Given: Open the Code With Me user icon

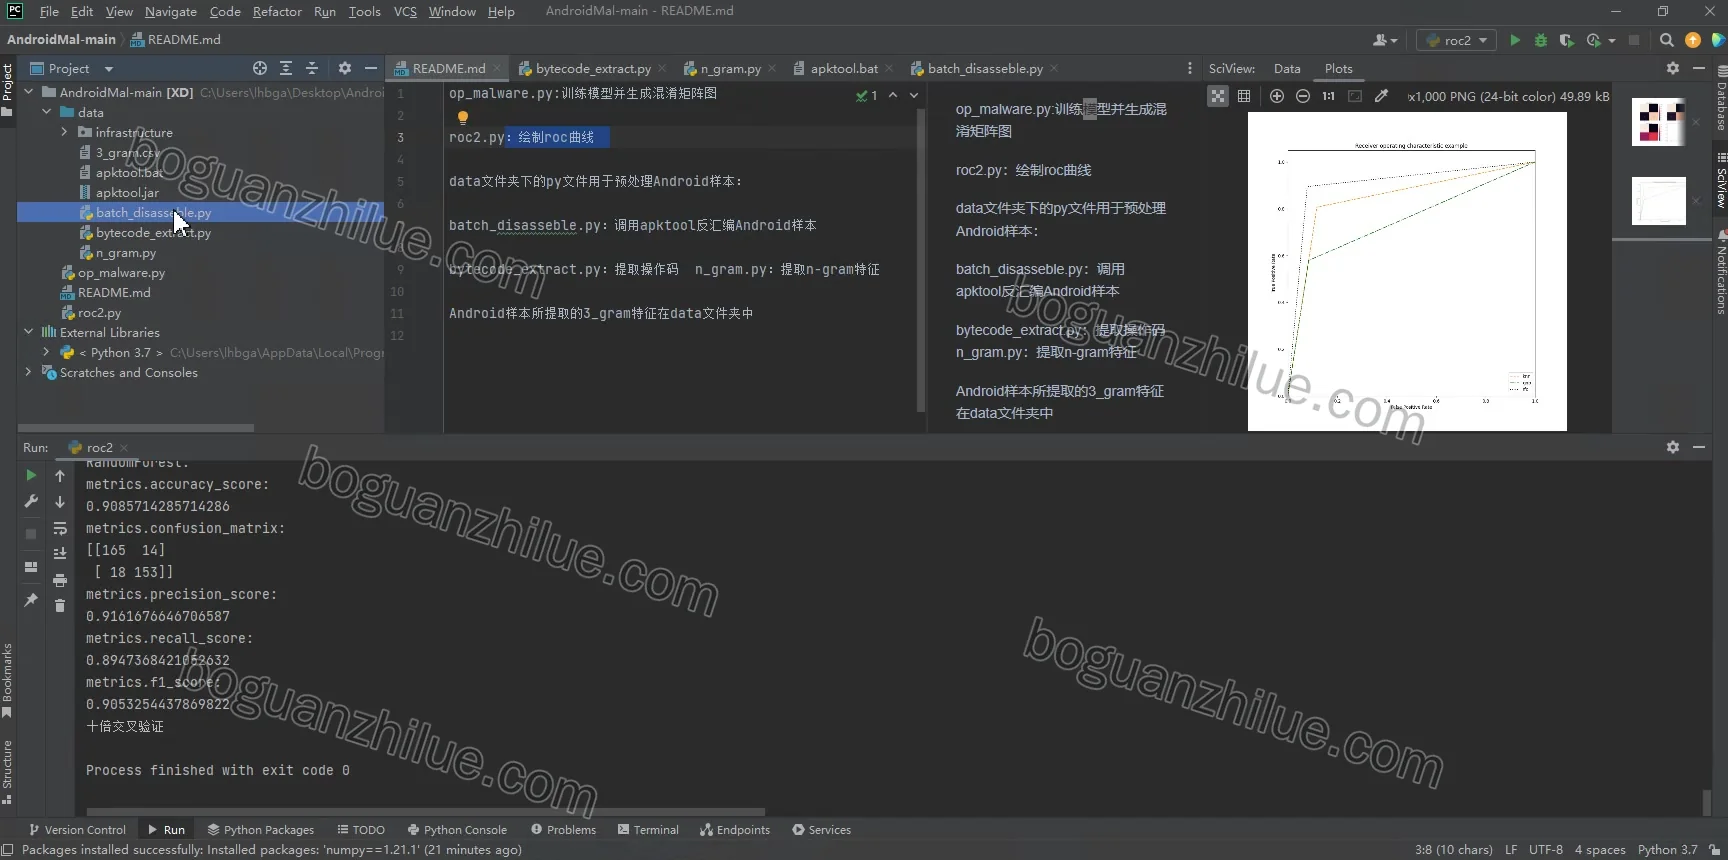Looking at the screenshot, I should coord(1384,40).
